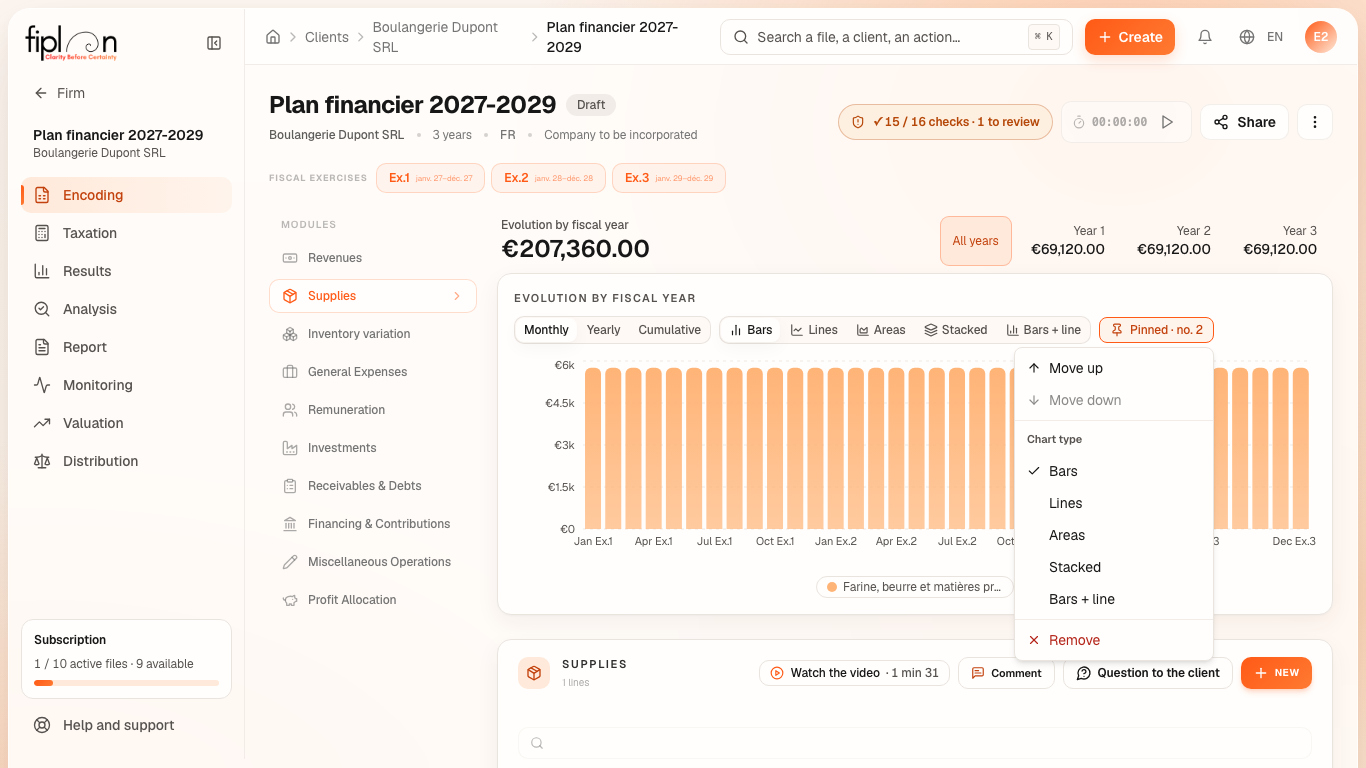This screenshot has width=1366, height=768.
Task: Click the subscription usage progress bar
Action: [x=126, y=683]
